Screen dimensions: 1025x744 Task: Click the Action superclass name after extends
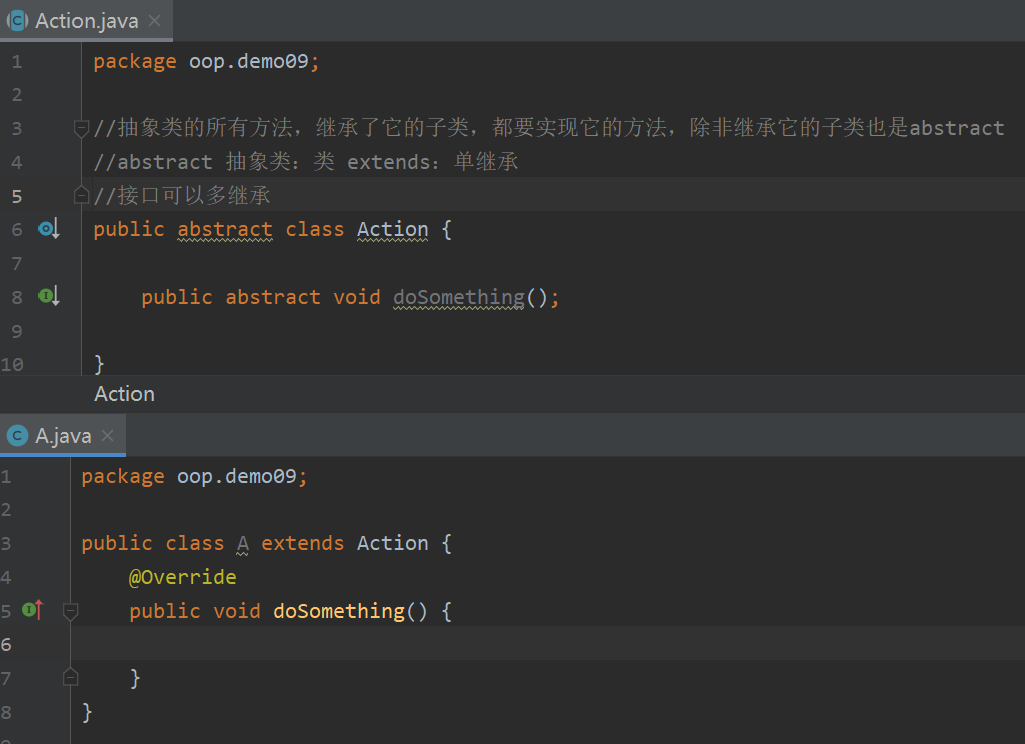coord(392,543)
